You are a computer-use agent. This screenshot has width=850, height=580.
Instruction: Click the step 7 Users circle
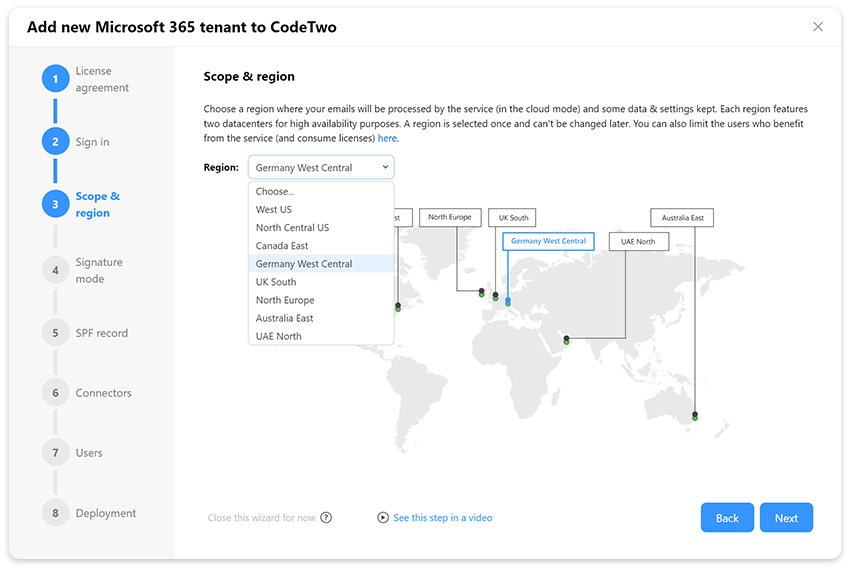pyautogui.click(x=55, y=453)
